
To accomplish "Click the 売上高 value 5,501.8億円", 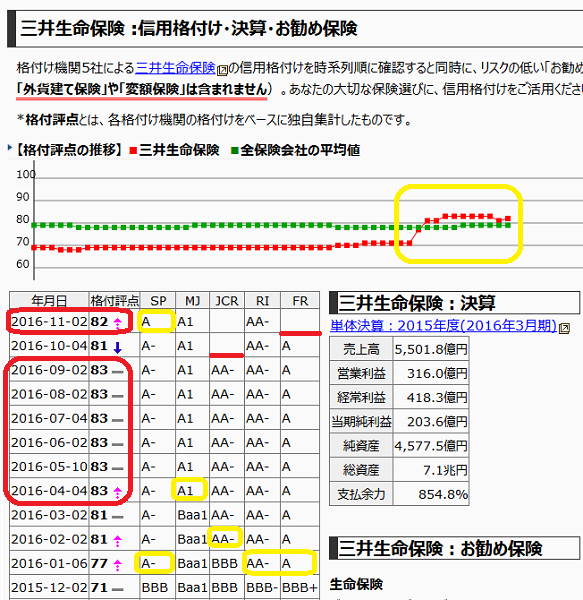I will pyautogui.click(x=431, y=349).
